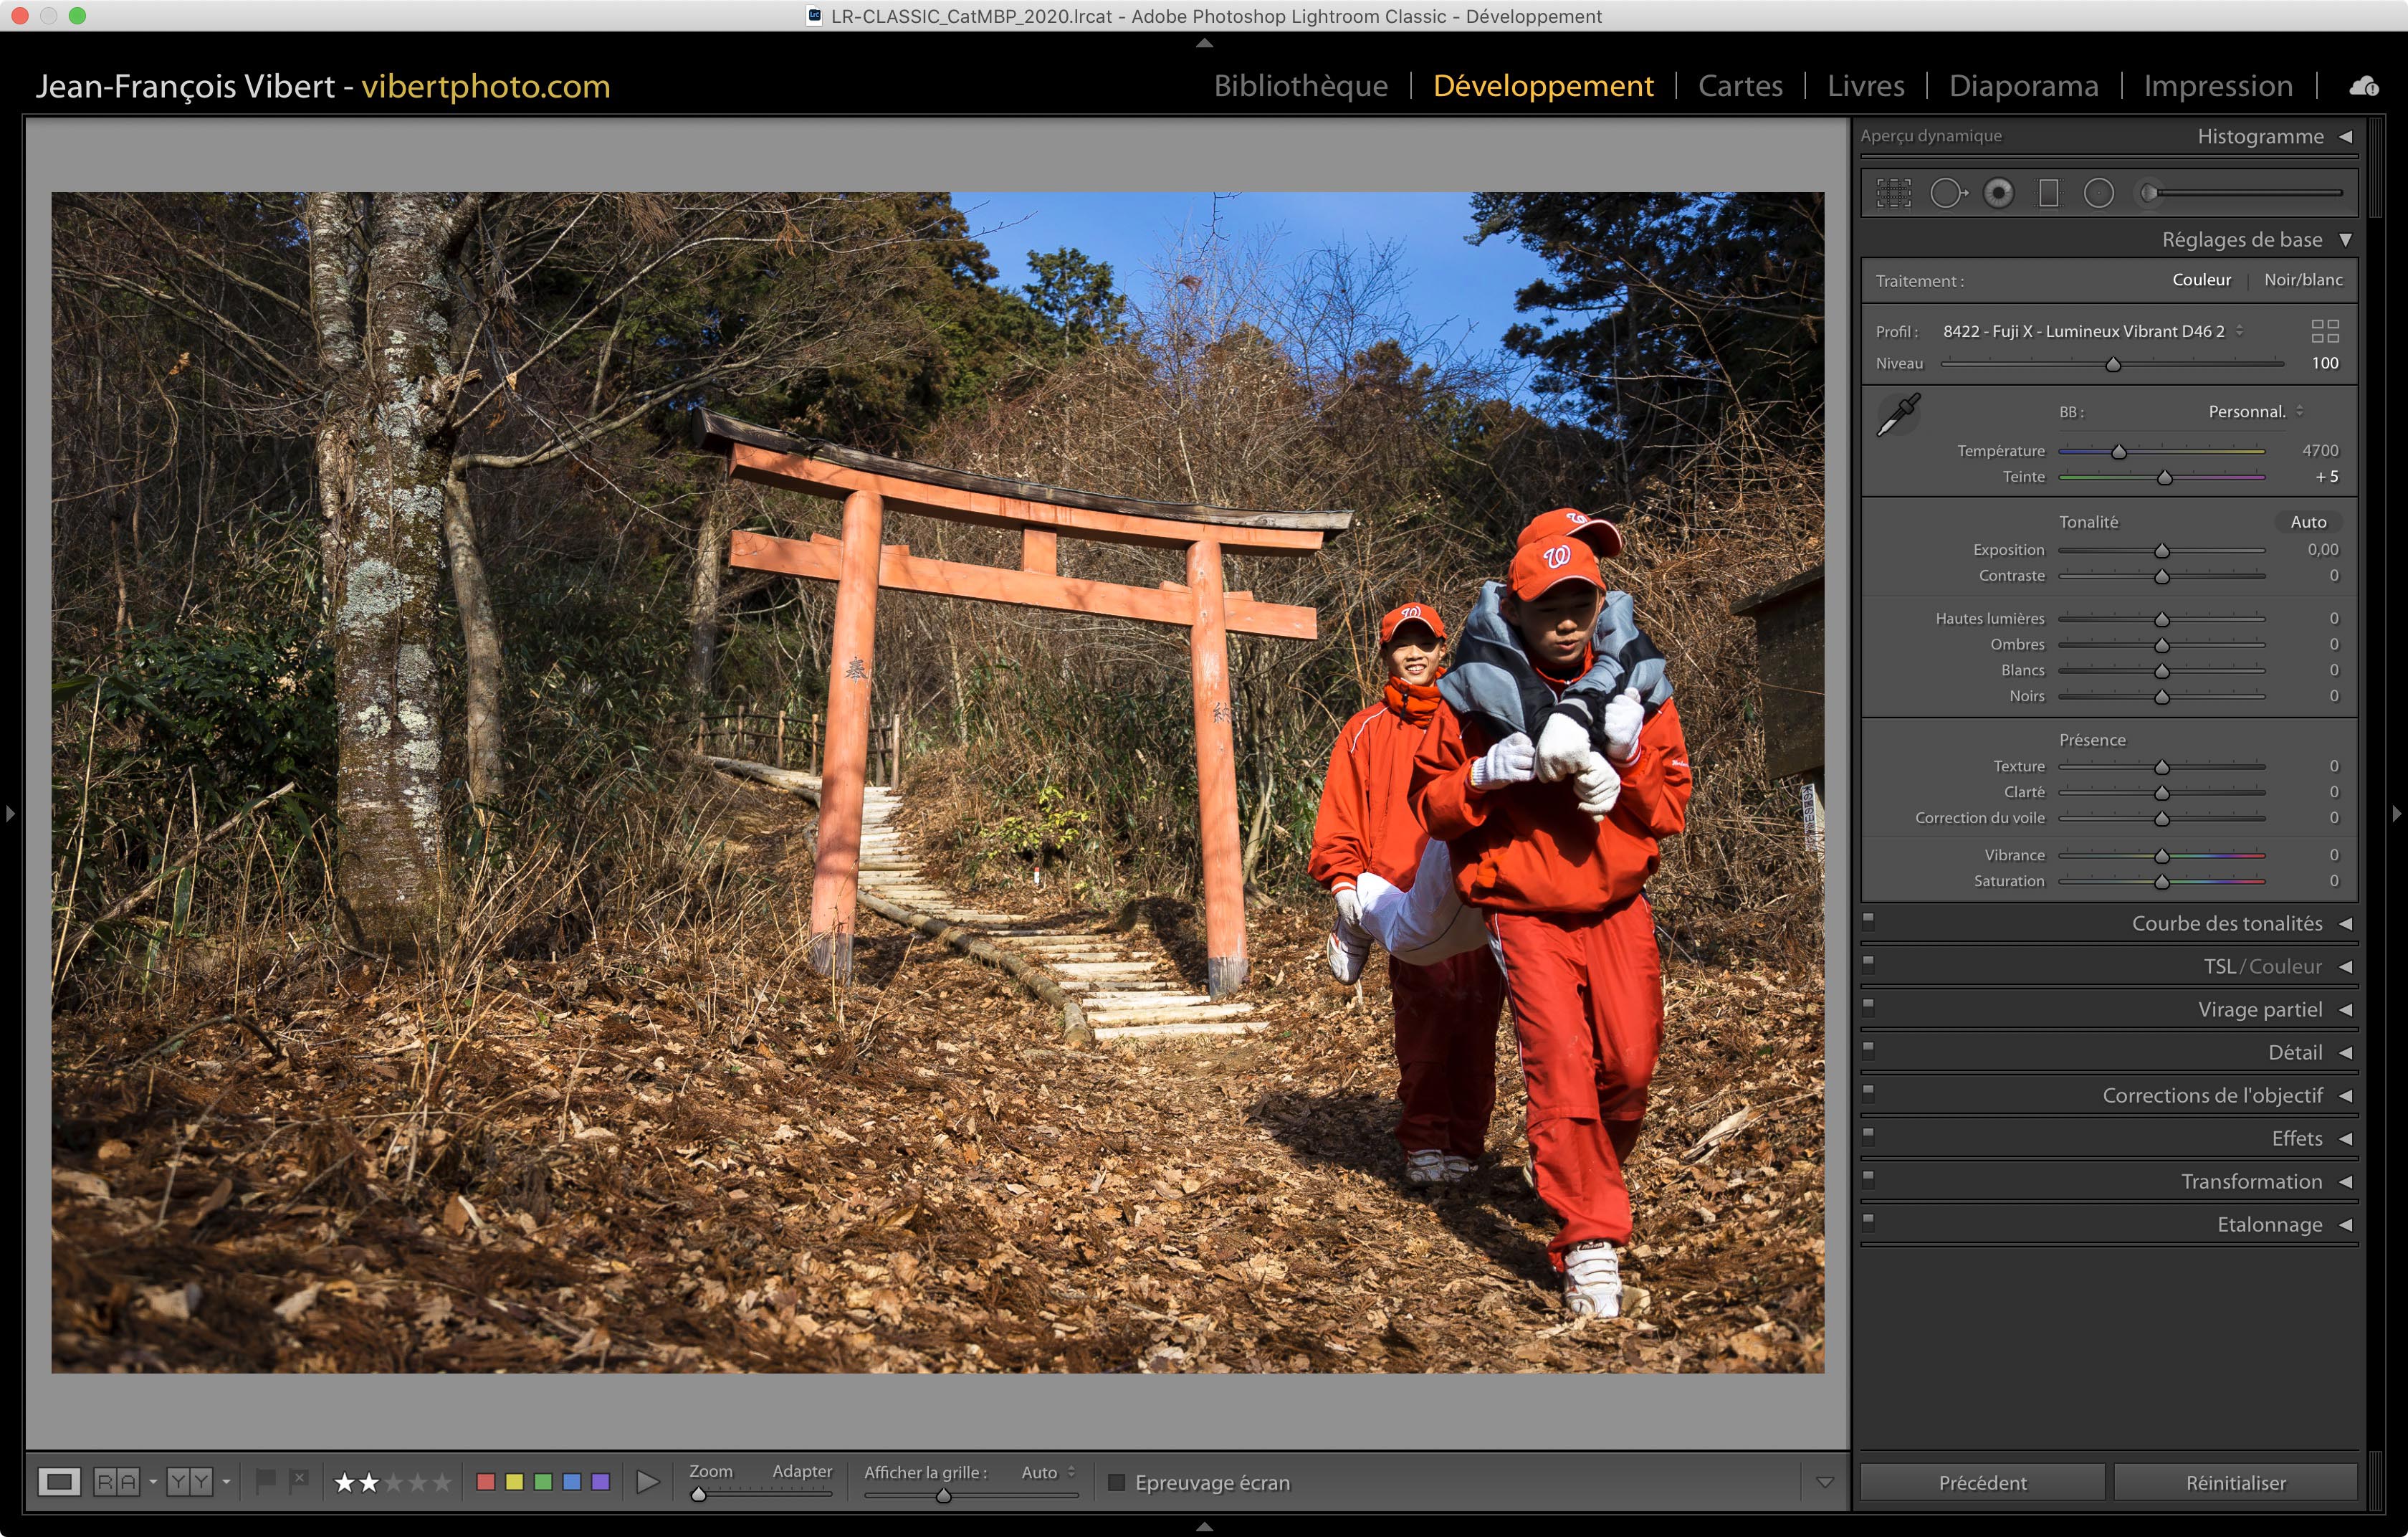This screenshot has width=2408, height=1537.
Task: Switch to the Bibliothèque module
Action: click(x=1300, y=86)
